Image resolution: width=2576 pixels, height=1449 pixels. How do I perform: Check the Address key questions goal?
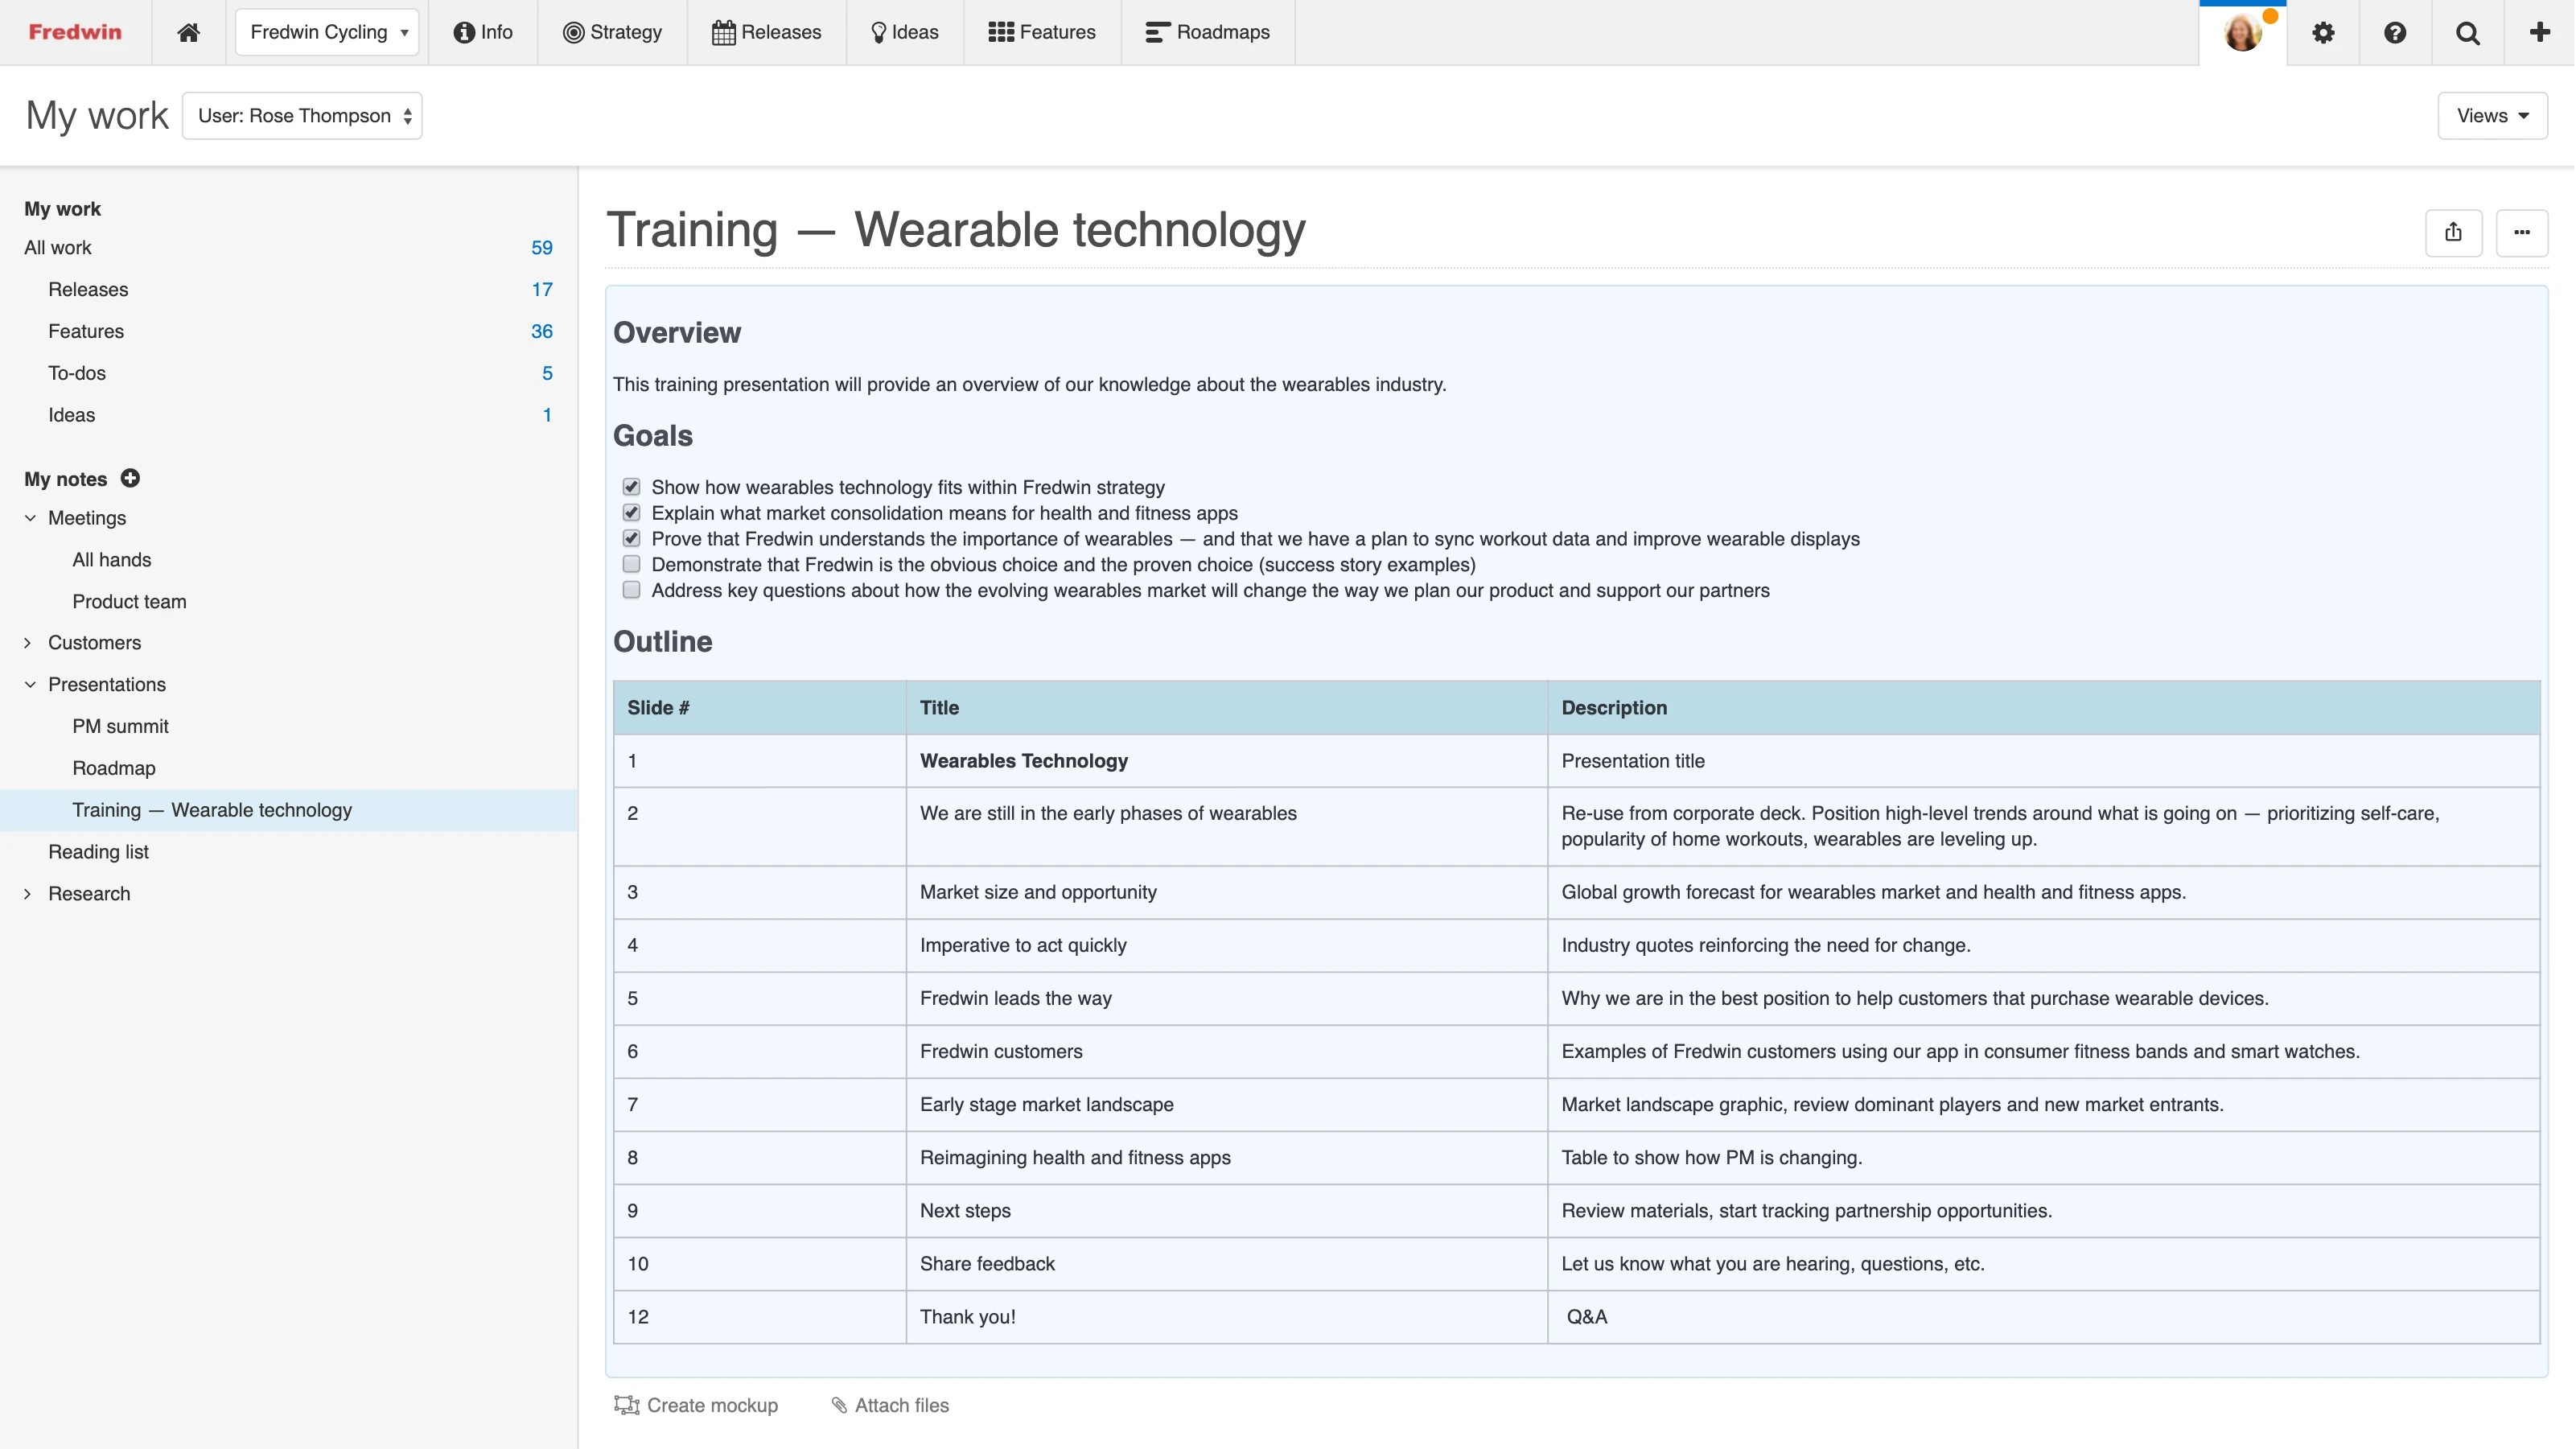[631, 590]
